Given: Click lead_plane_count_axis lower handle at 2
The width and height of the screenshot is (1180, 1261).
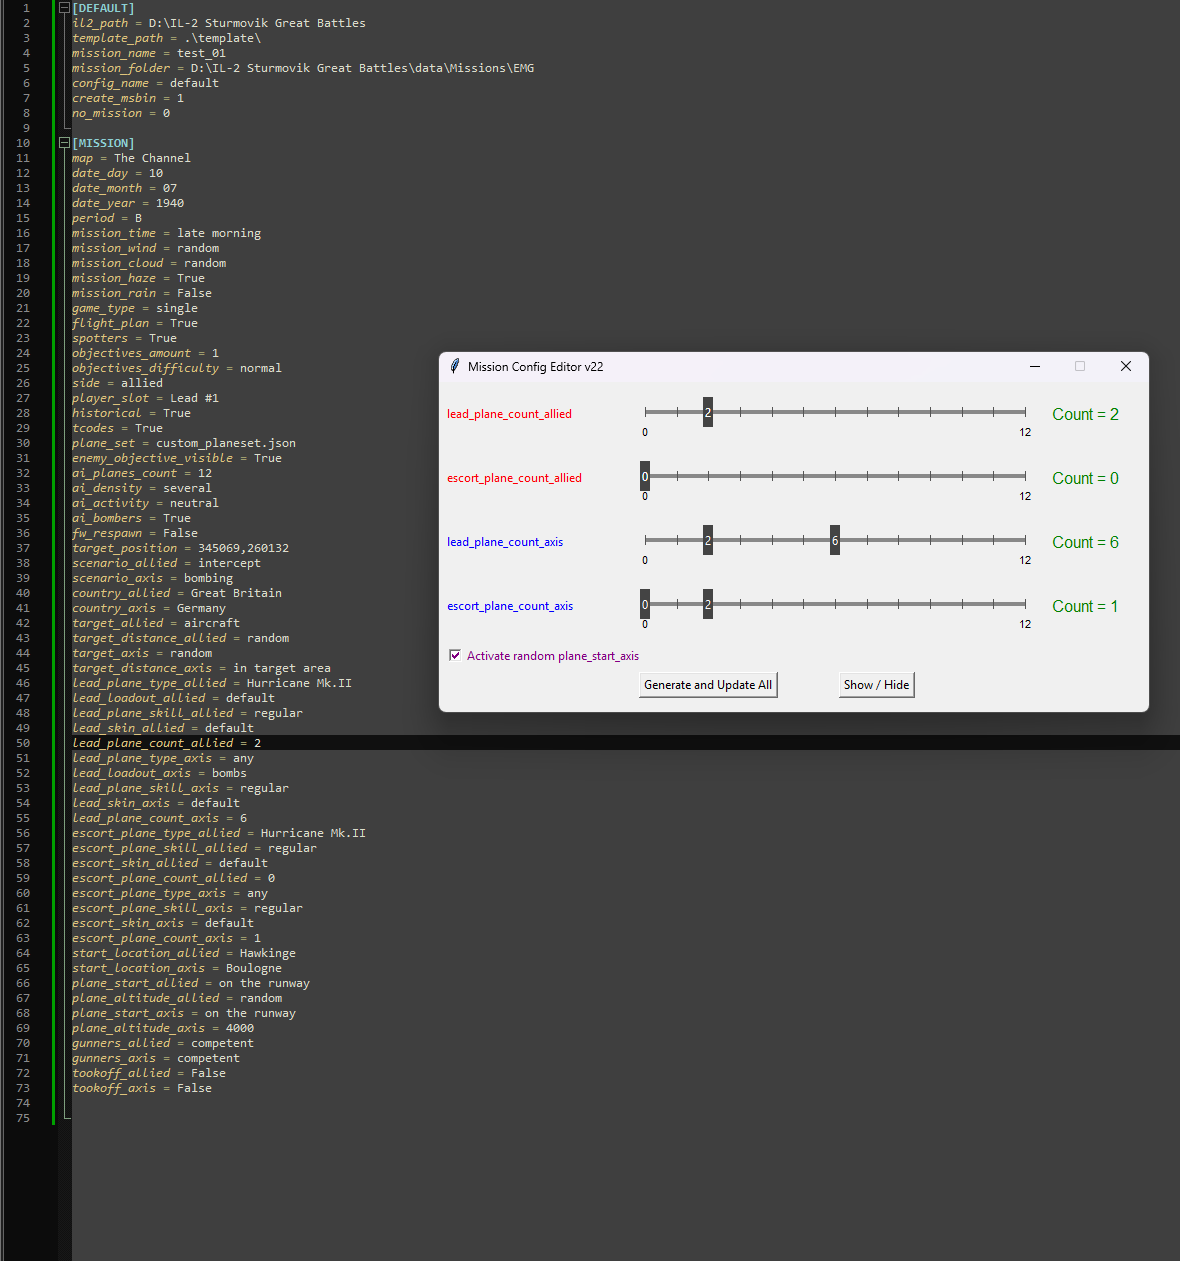Looking at the screenshot, I should pyautogui.click(x=708, y=540).
